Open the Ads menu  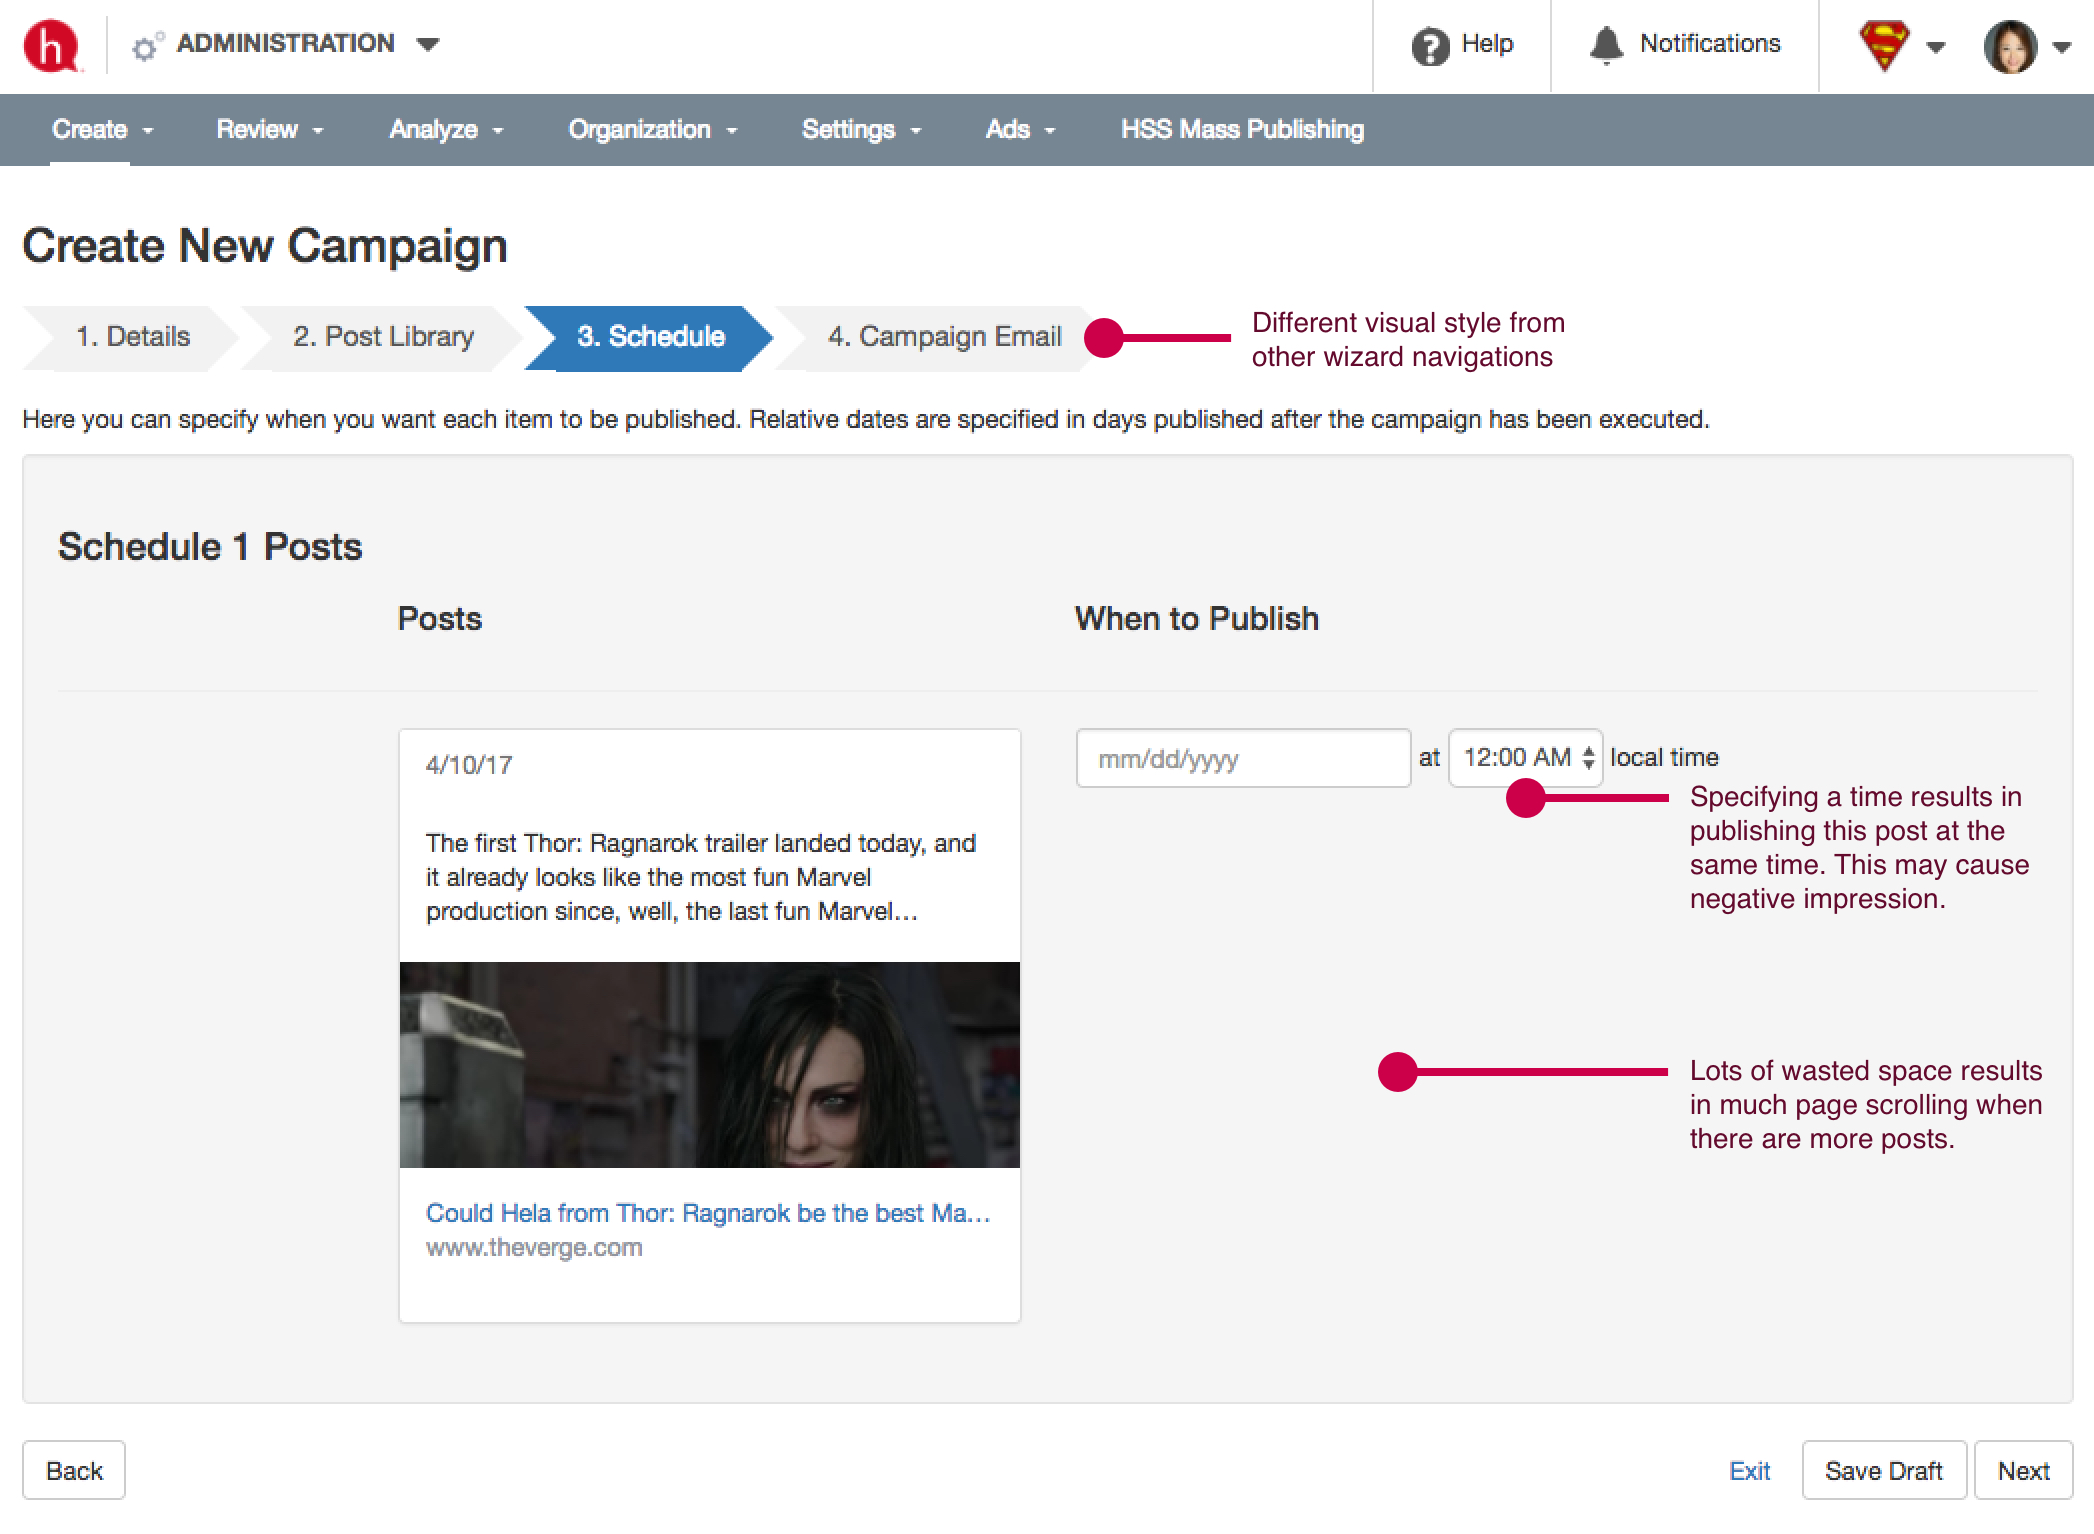(1020, 130)
